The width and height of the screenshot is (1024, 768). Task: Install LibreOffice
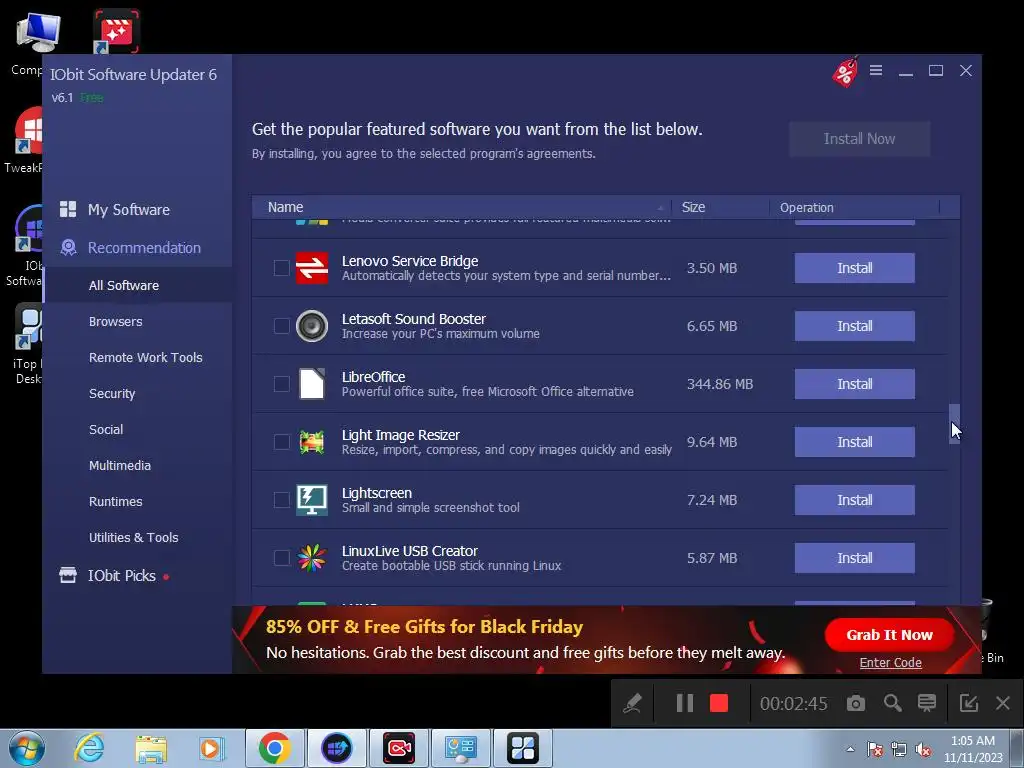click(x=854, y=384)
